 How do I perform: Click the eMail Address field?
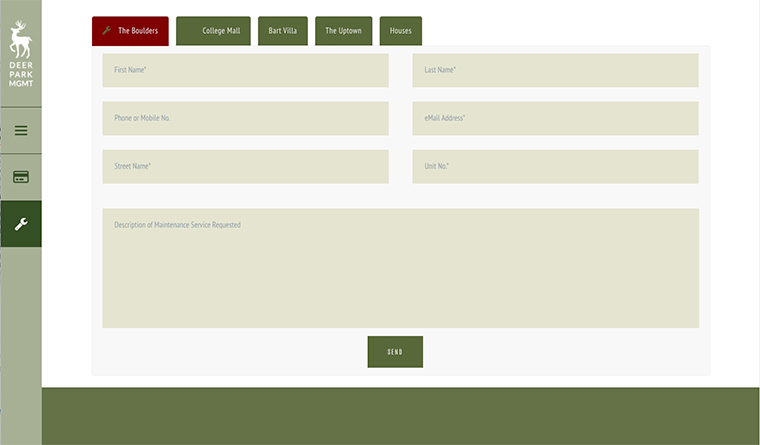(x=555, y=118)
